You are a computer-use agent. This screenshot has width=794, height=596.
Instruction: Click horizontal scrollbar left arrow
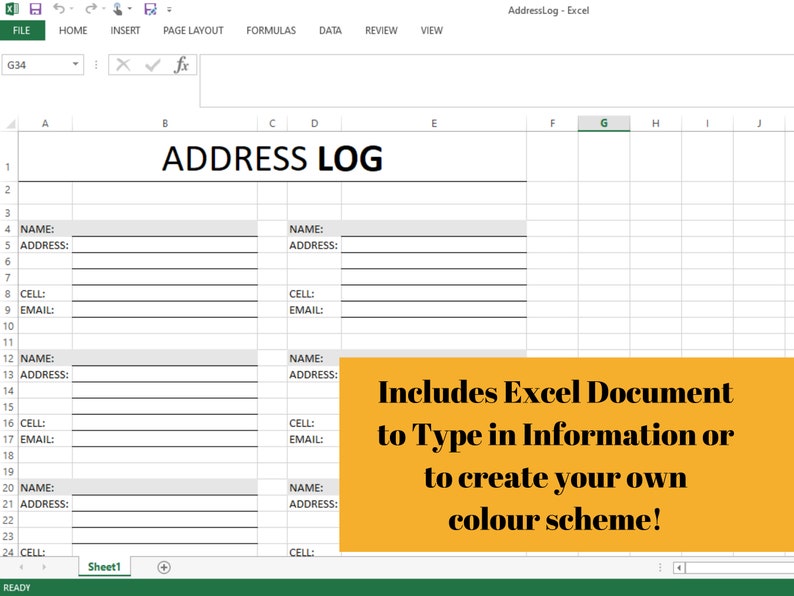[x=679, y=568]
